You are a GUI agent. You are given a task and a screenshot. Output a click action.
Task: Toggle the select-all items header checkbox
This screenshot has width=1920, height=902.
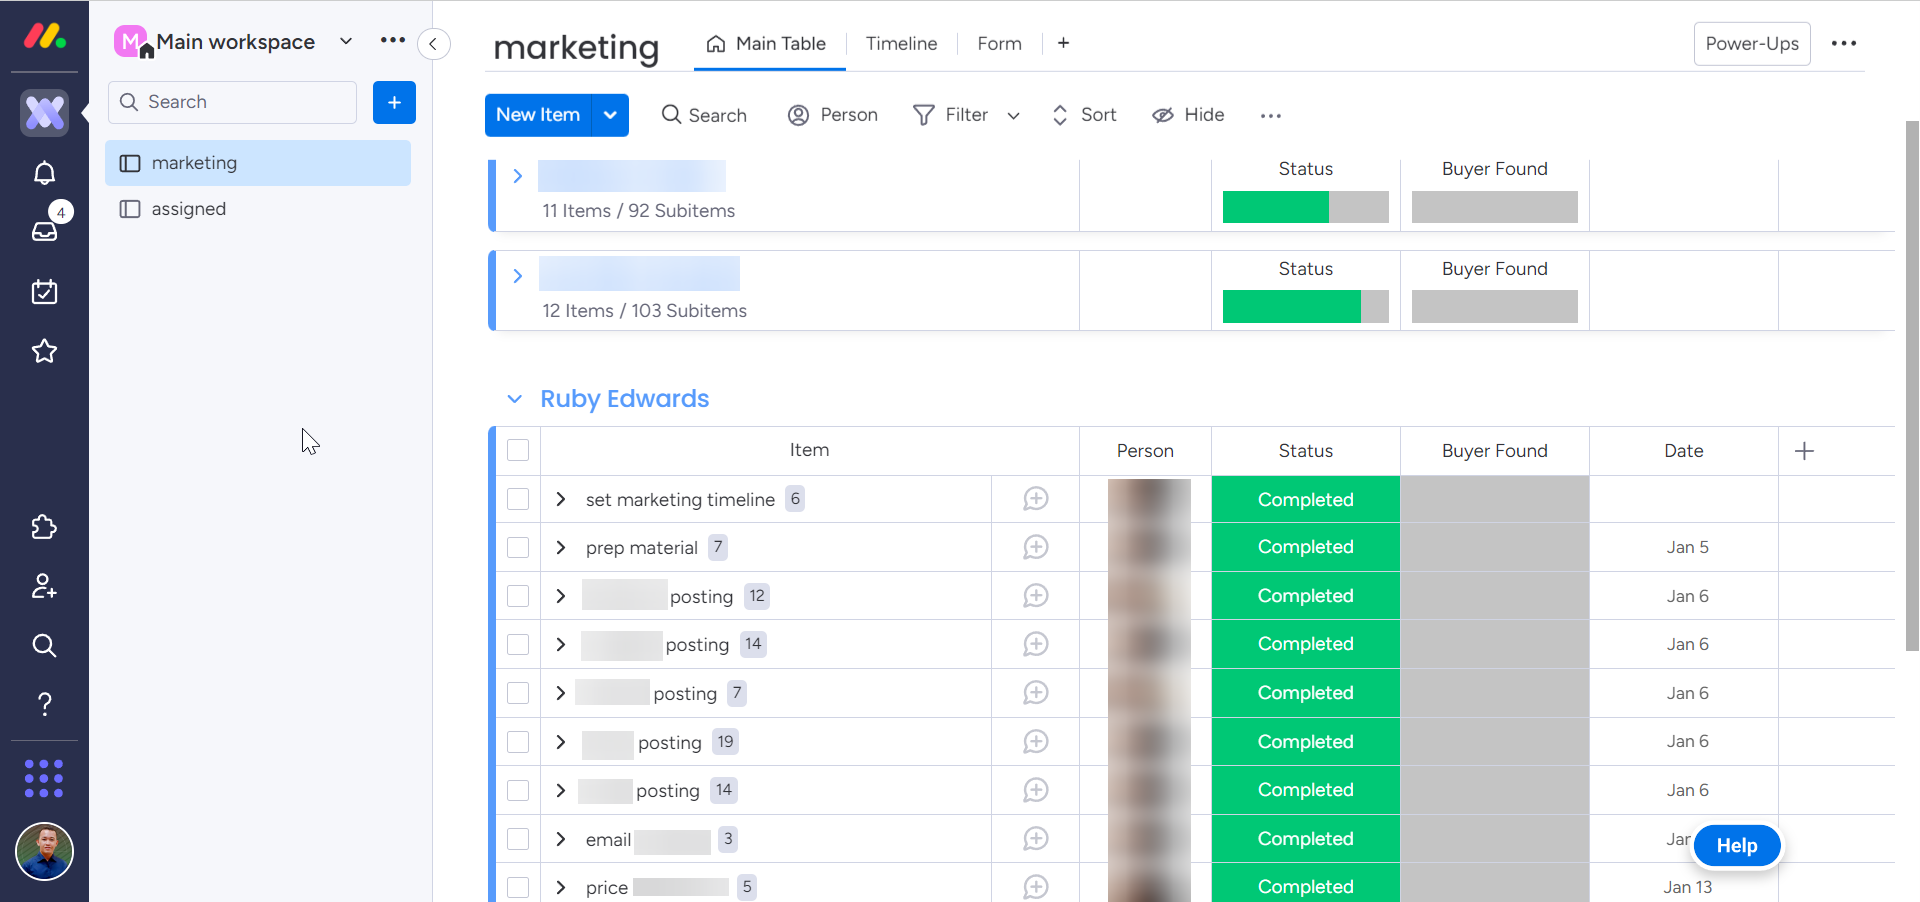click(x=518, y=450)
